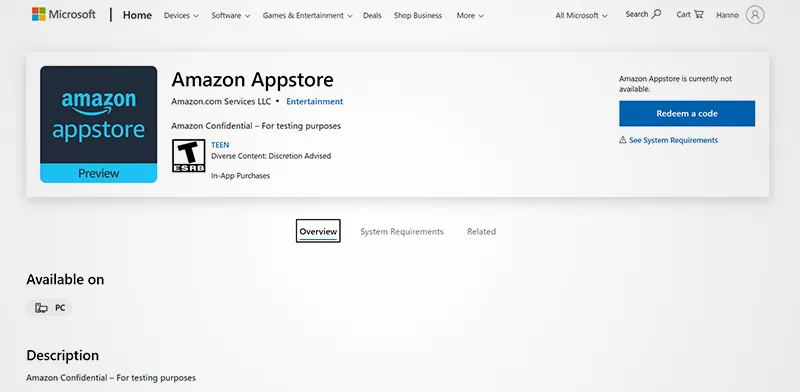Expand the Devices menu
The width and height of the screenshot is (800, 392).
tap(181, 15)
